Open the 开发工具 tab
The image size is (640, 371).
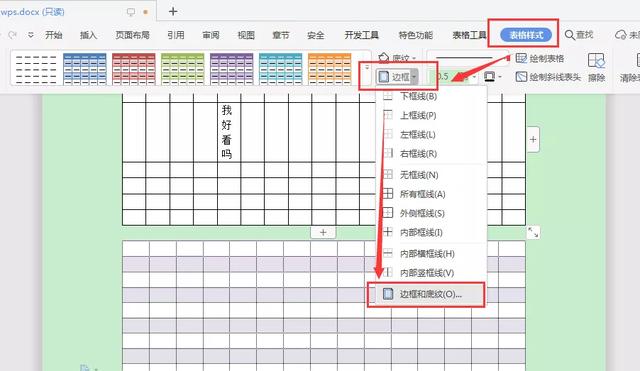click(x=361, y=35)
